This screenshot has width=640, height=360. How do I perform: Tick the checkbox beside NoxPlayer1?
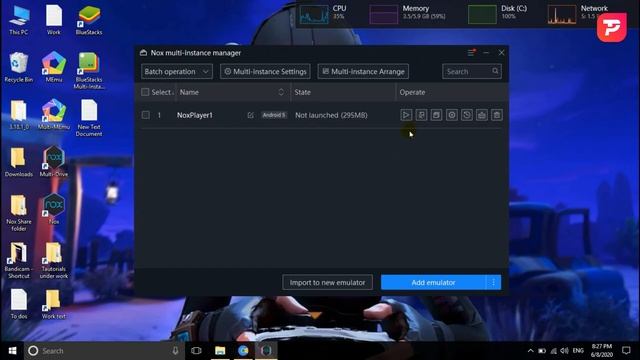[145, 115]
